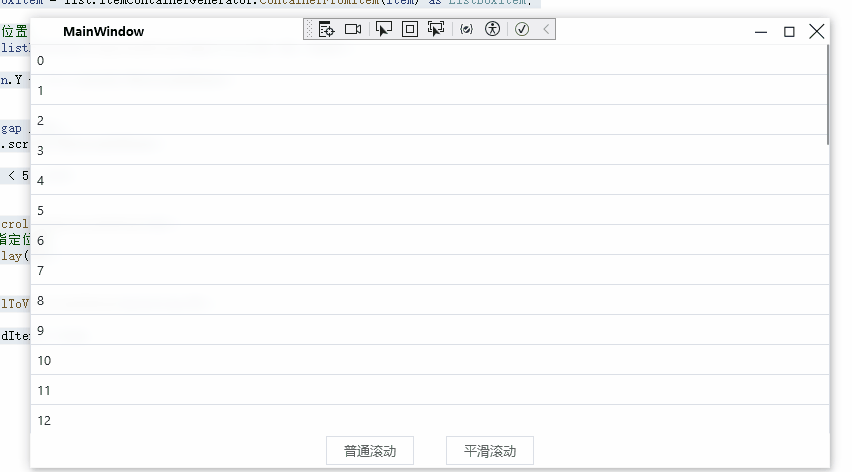Viewport: 852px width, 472px height.
Task: Select list item 1
Action: coord(429,90)
